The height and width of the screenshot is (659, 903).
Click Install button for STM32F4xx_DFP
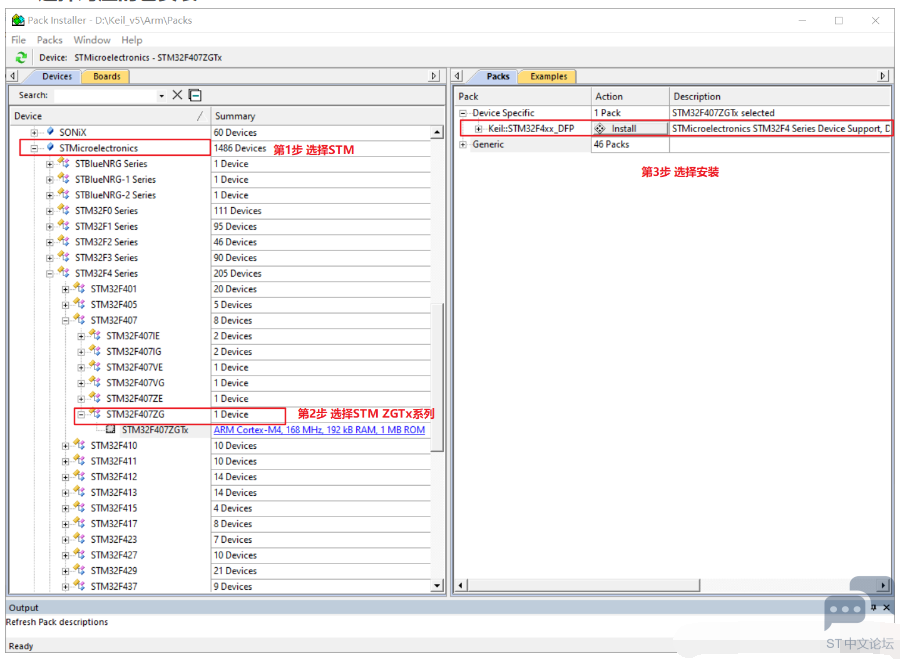[x=630, y=128]
